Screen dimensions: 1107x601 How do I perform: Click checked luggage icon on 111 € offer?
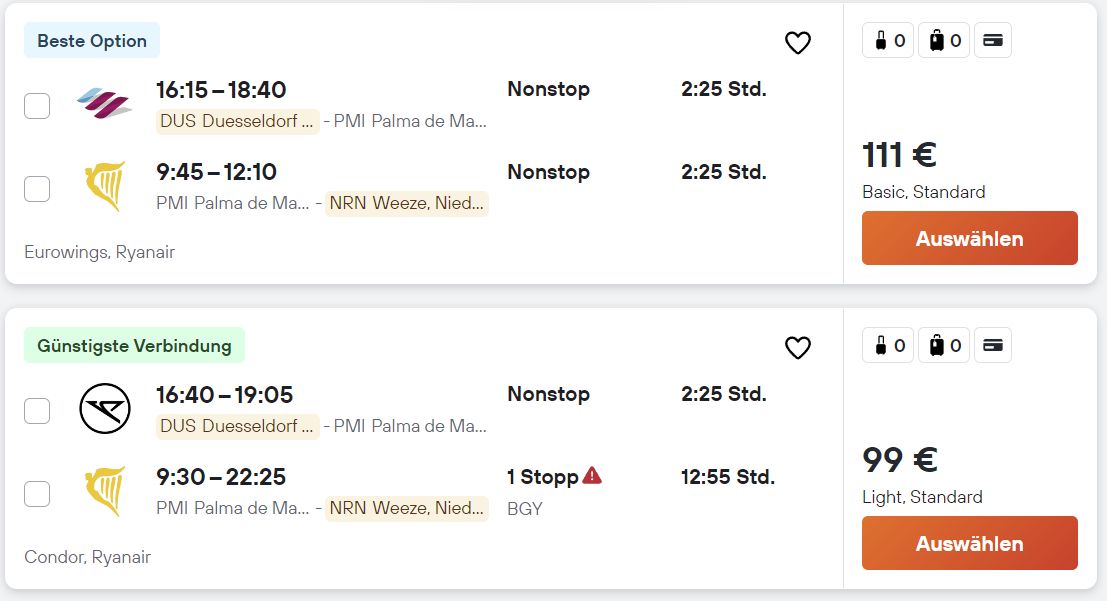click(x=945, y=40)
